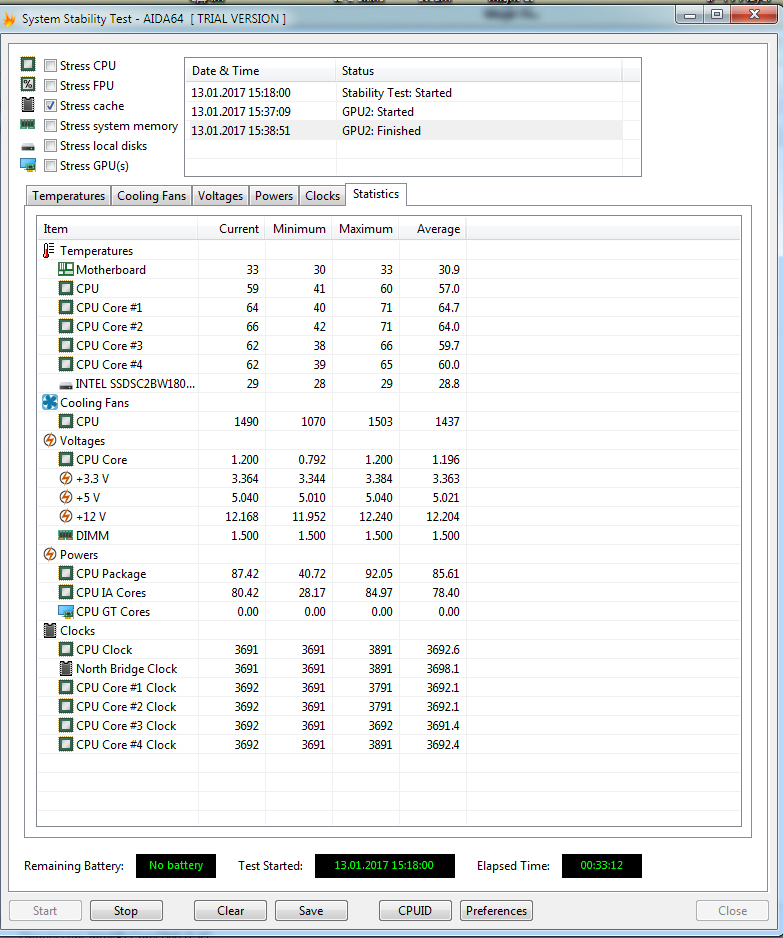Click the +12 V lightning icon
This screenshot has width=783, height=938.
click(x=66, y=516)
